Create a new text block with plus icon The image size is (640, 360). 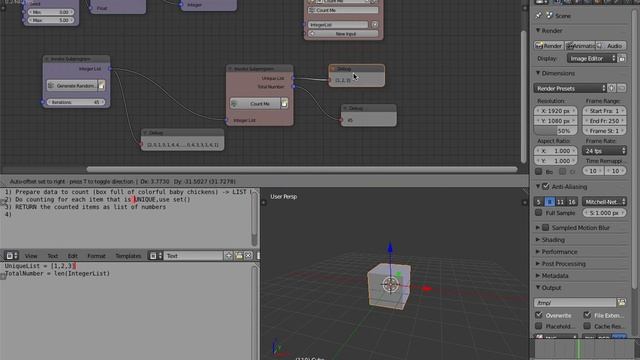tap(229, 256)
